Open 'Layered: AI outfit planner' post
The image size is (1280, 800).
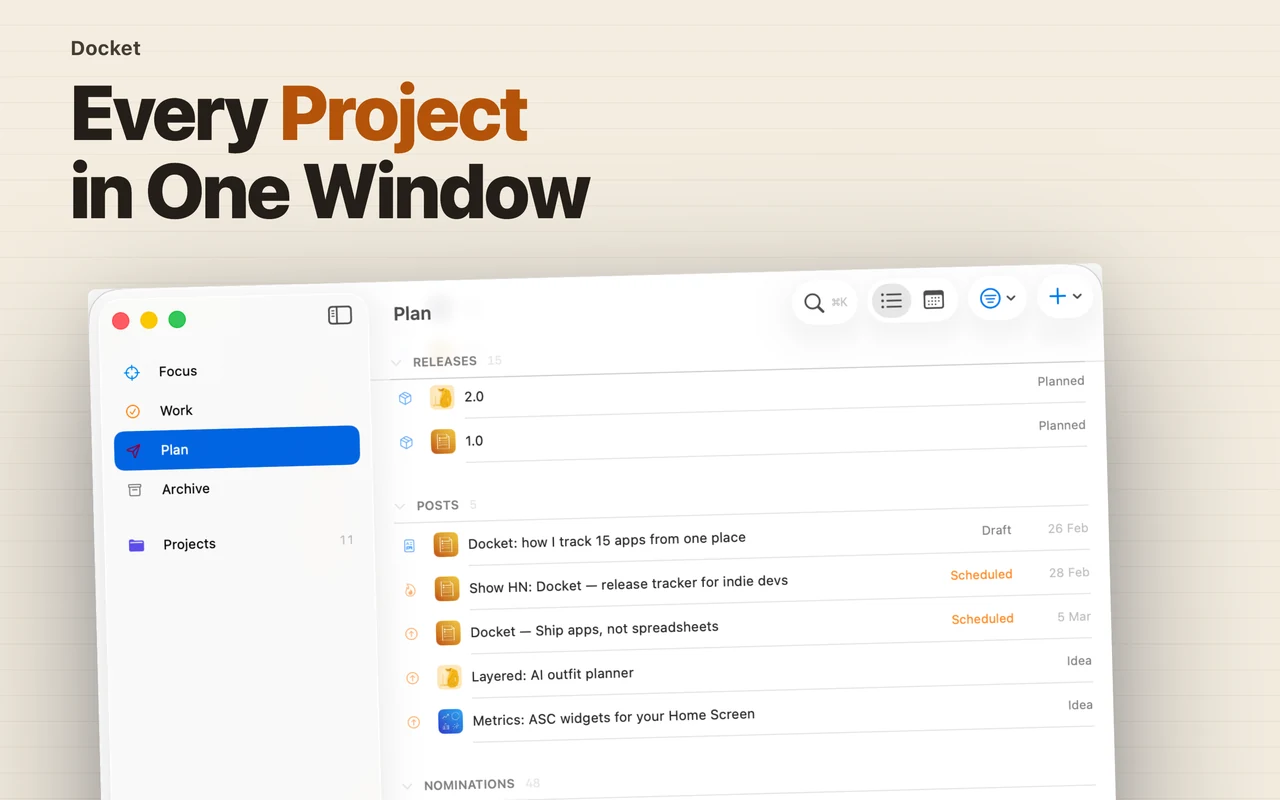[747, 669]
